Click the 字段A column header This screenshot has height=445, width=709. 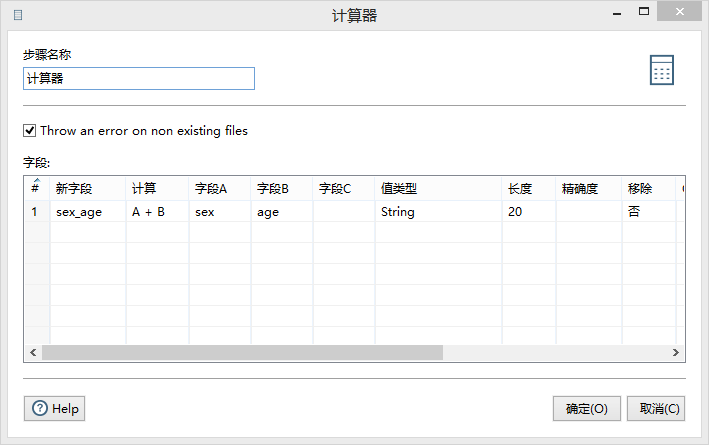[220, 188]
